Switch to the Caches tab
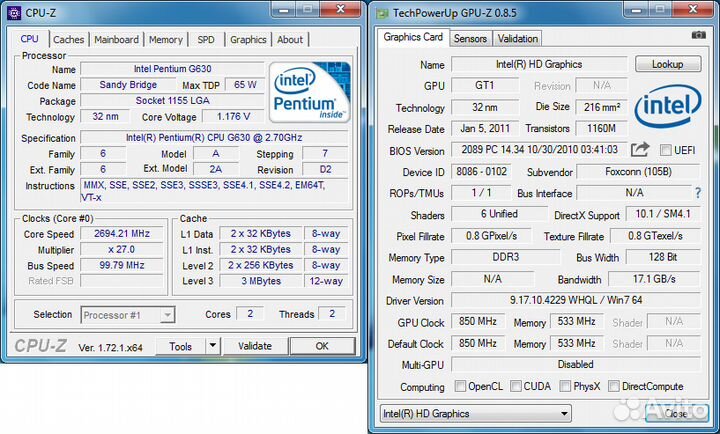720x434 pixels. pyautogui.click(x=68, y=40)
